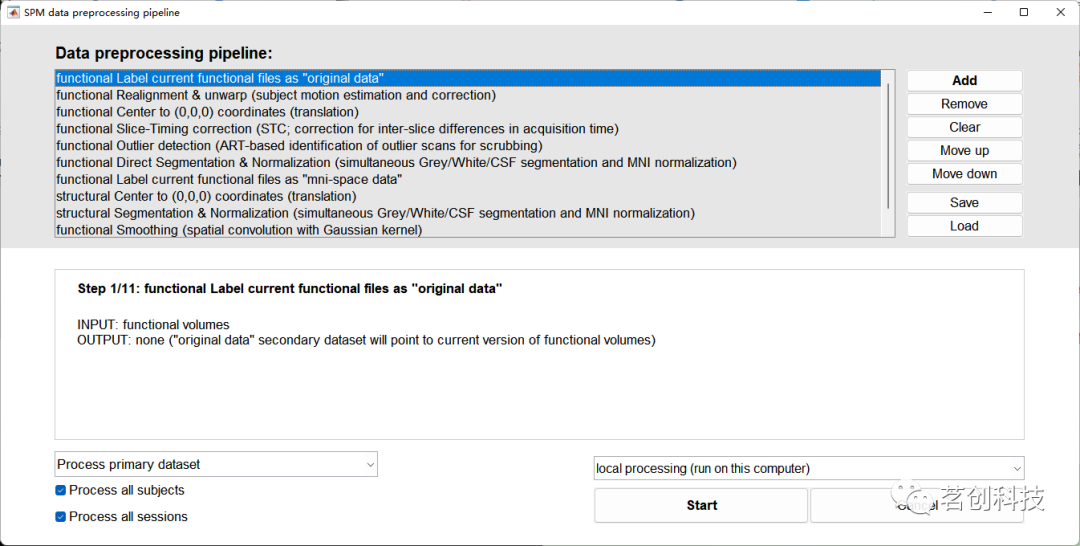Enable or disable Process all subjects checkbox

coord(61,490)
